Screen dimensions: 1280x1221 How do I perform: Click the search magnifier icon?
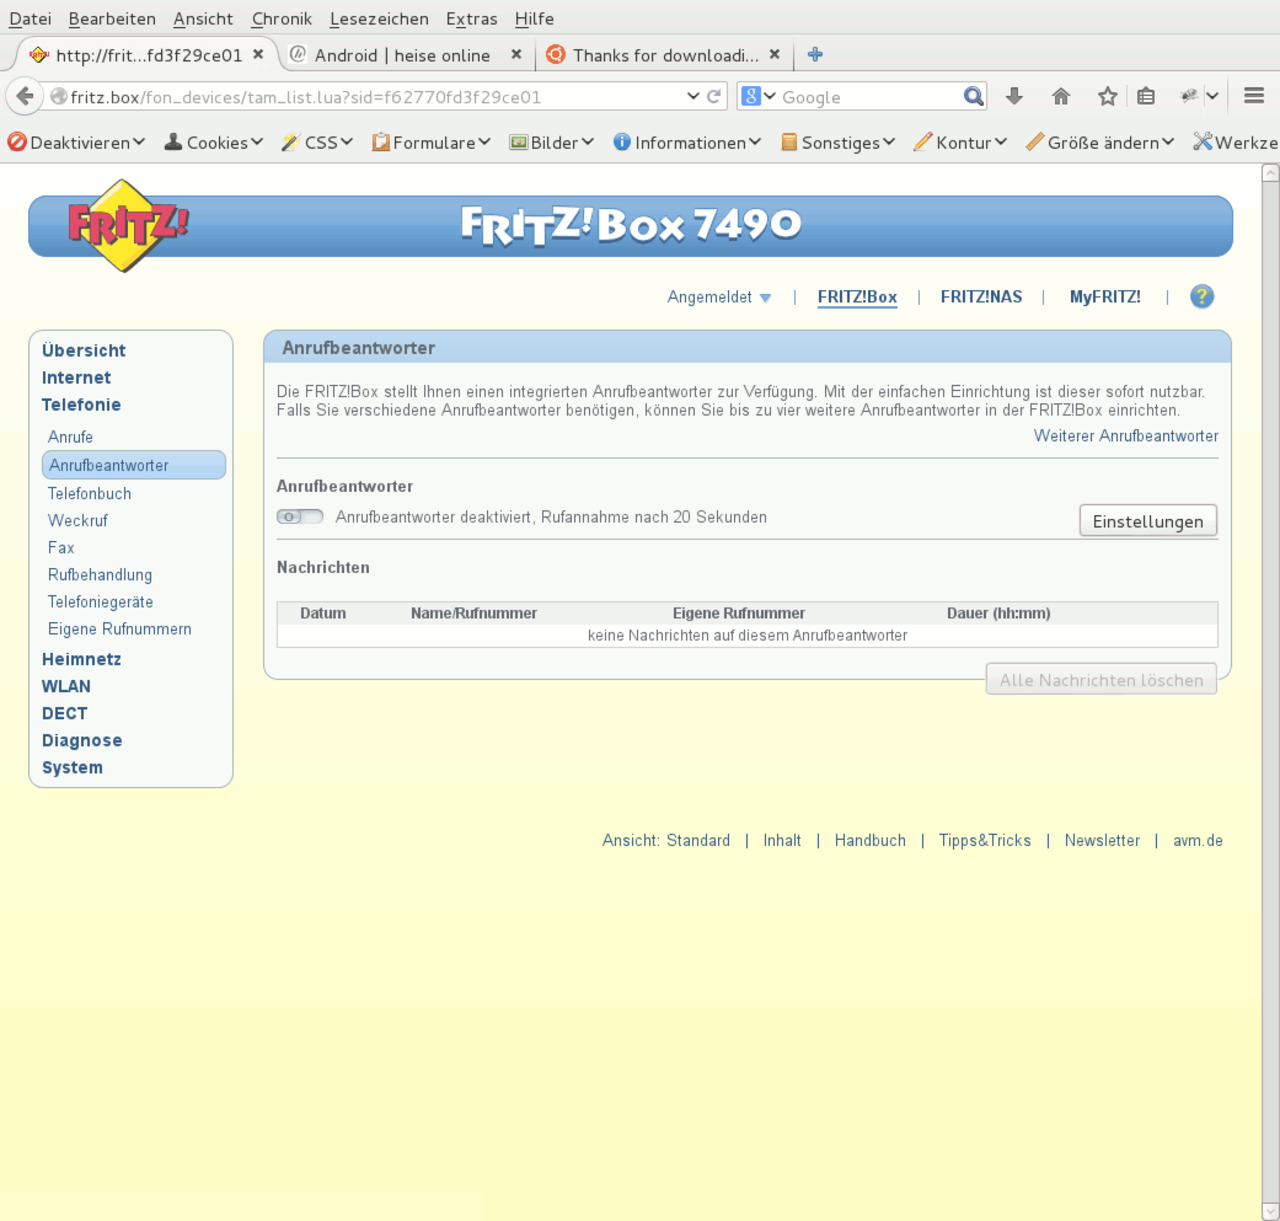tap(973, 96)
